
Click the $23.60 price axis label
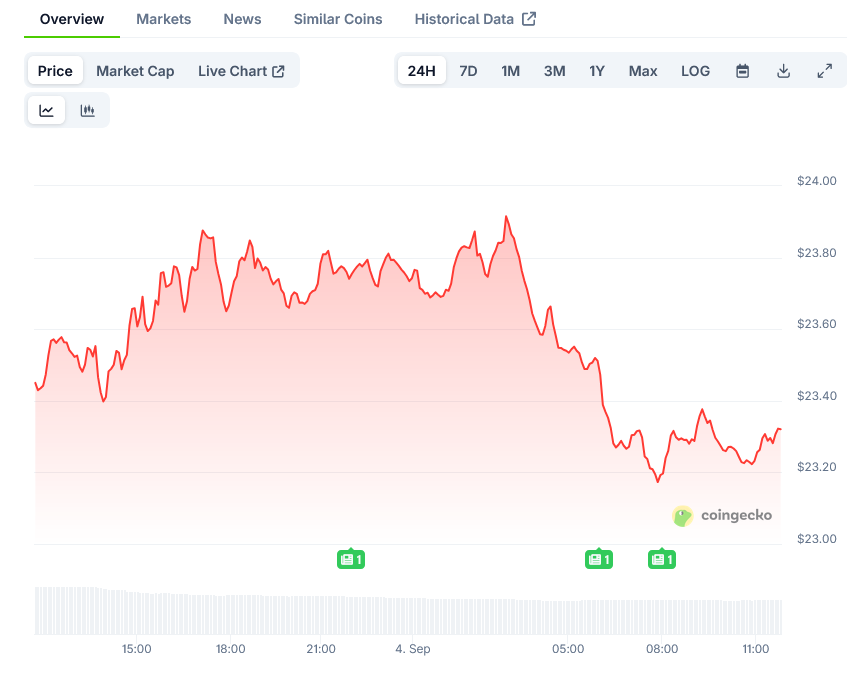pos(817,324)
